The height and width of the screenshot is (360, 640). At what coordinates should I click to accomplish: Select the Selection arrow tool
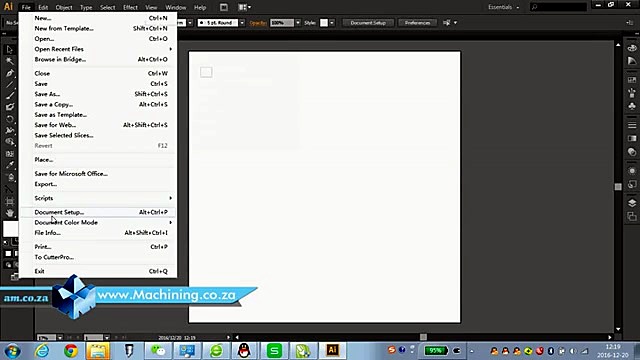click(9, 49)
